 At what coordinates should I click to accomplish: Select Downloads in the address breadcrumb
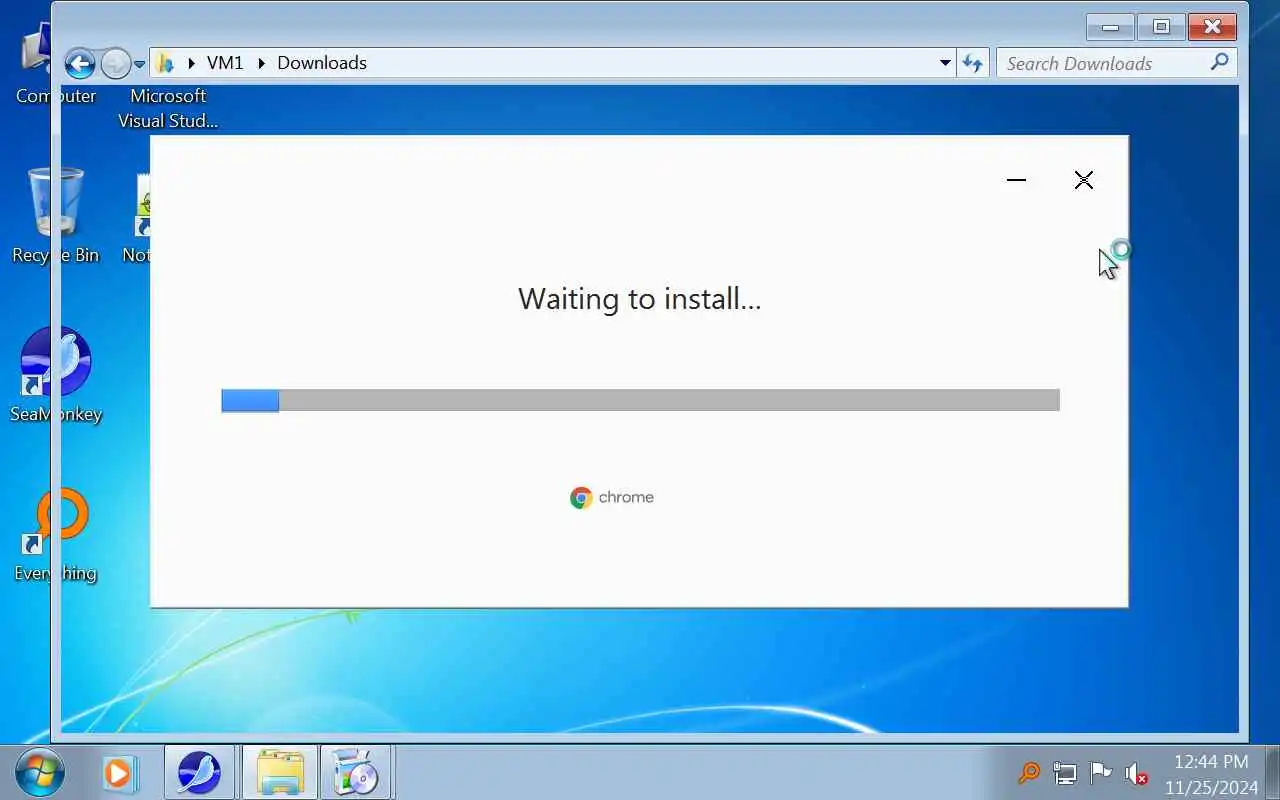(x=322, y=63)
